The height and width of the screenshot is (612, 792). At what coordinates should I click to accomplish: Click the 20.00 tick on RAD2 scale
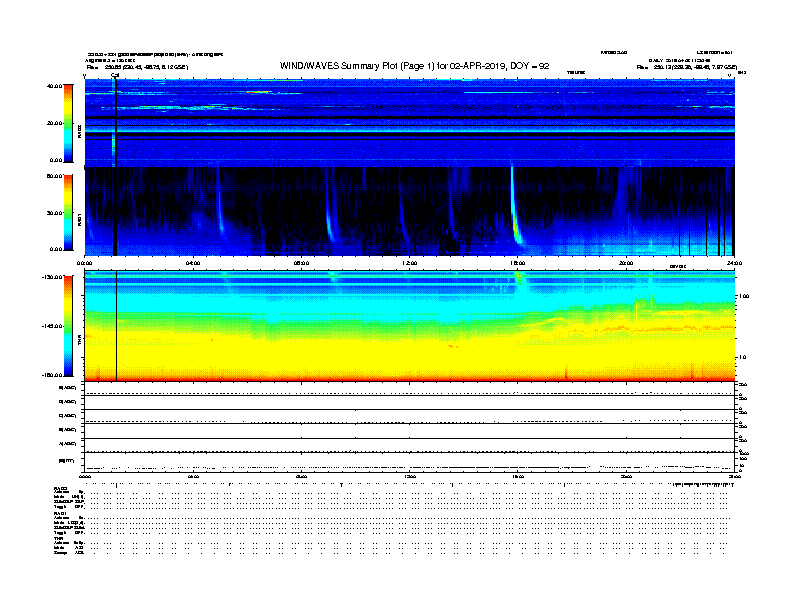(x=54, y=123)
